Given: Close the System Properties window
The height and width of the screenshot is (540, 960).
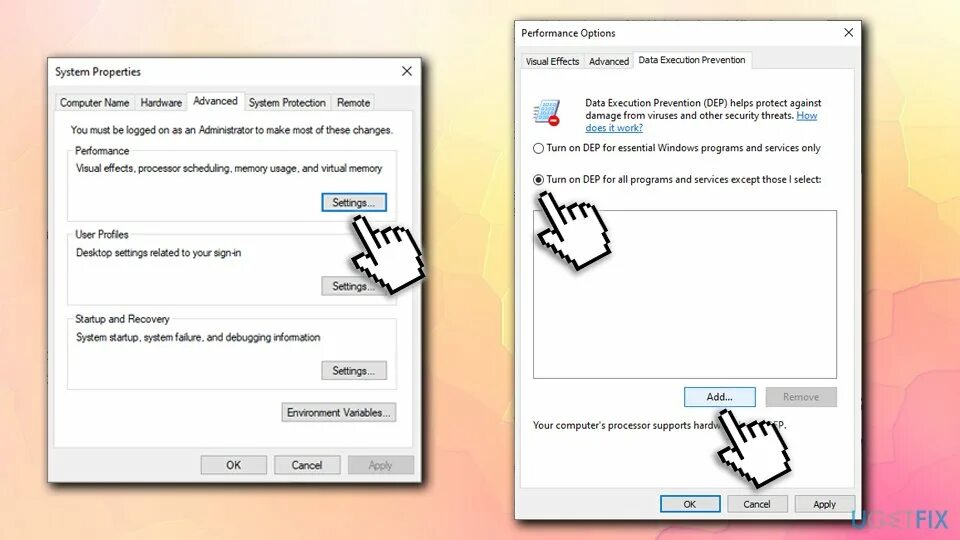Looking at the screenshot, I should click(407, 72).
